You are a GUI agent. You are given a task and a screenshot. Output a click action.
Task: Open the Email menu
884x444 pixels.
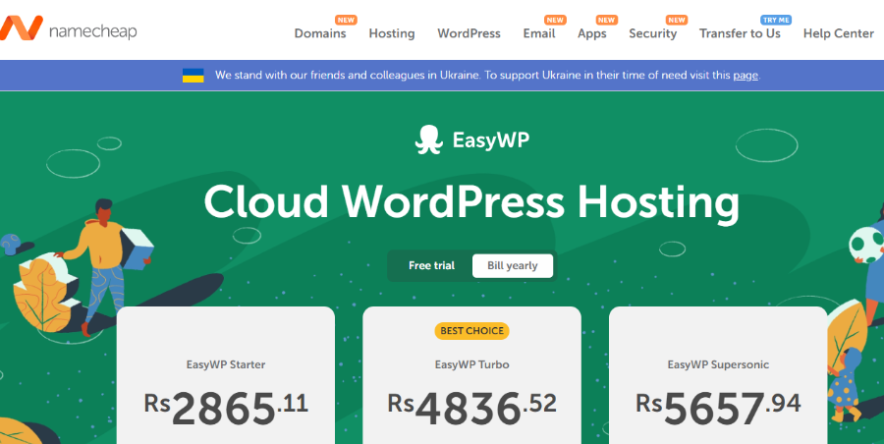pyautogui.click(x=539, y=33)
